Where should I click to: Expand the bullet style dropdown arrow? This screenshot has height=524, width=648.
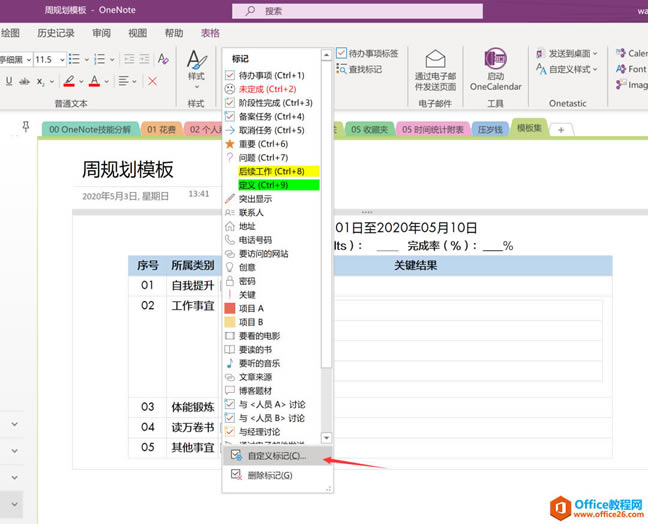[87, 60]
